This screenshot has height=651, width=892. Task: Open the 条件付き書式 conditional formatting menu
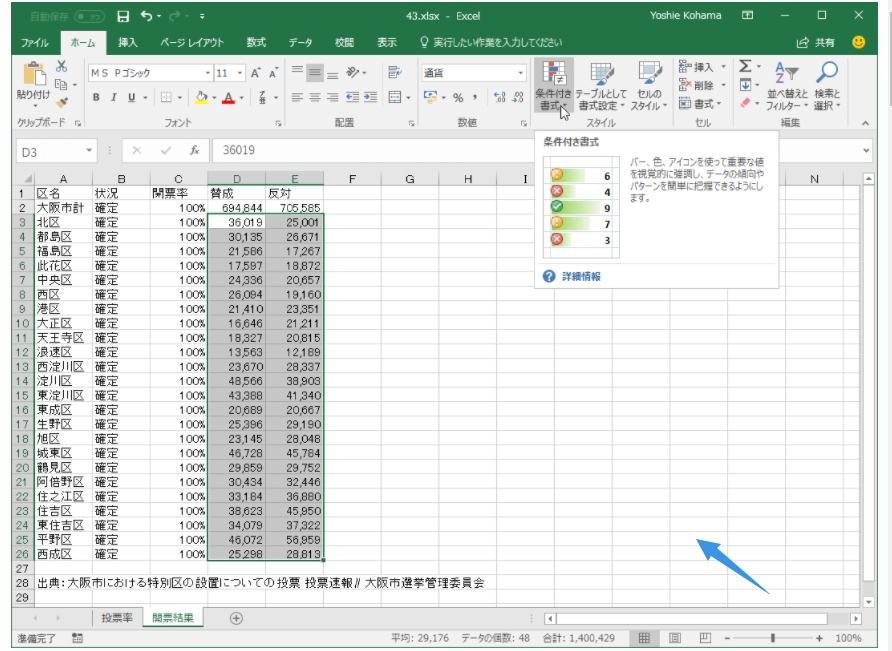(x=553, y=86)
